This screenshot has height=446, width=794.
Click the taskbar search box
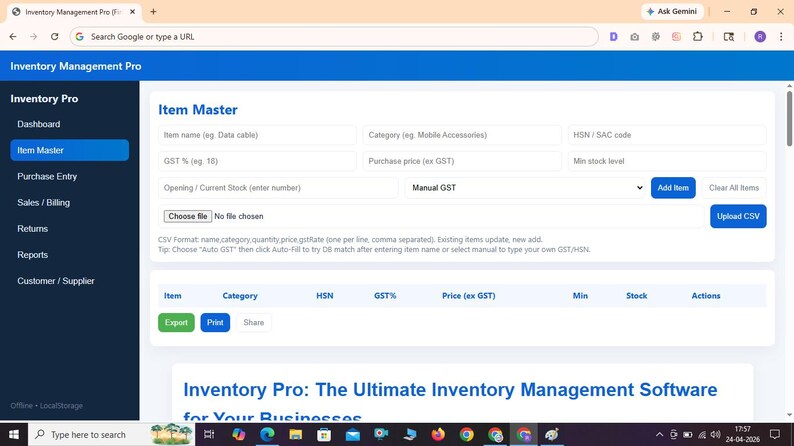pyautogui.click(x=111, y=434)
